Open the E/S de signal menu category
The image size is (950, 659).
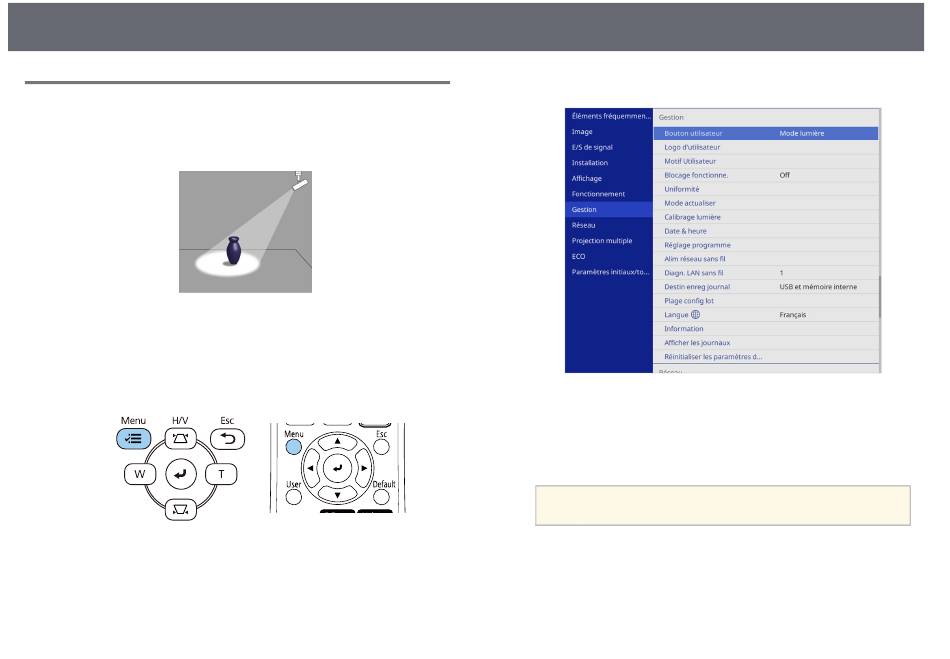point(610,147)
